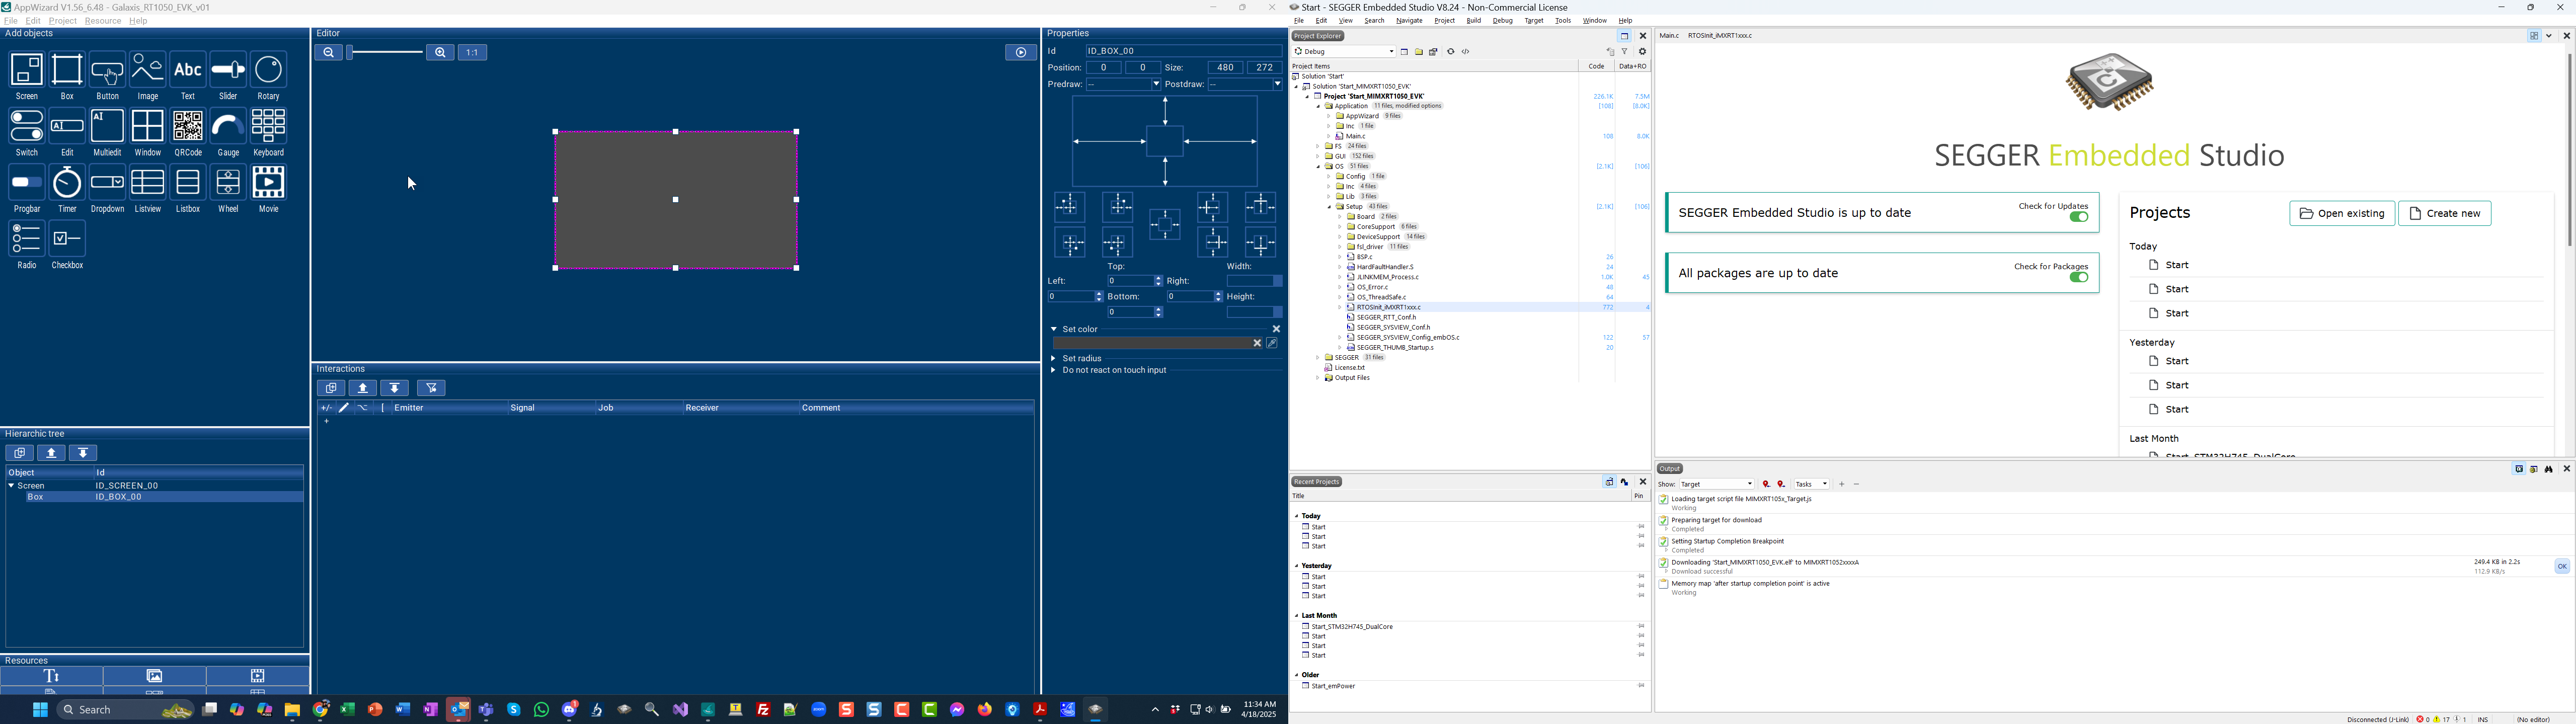
Task: Open Windows Start button on taskbar
Action: [40, 711]
